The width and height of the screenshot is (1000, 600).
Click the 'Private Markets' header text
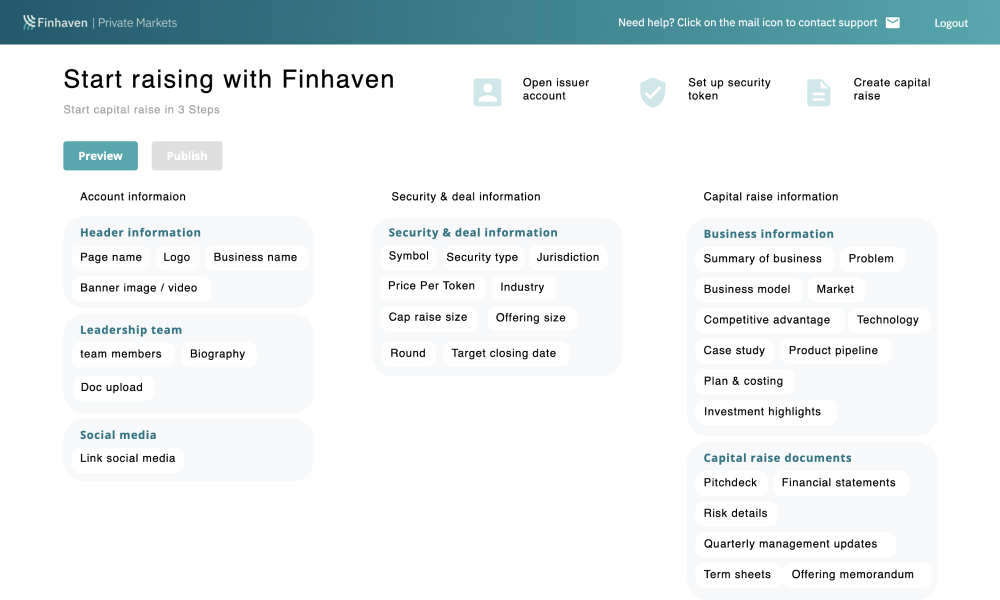[137, 23]
